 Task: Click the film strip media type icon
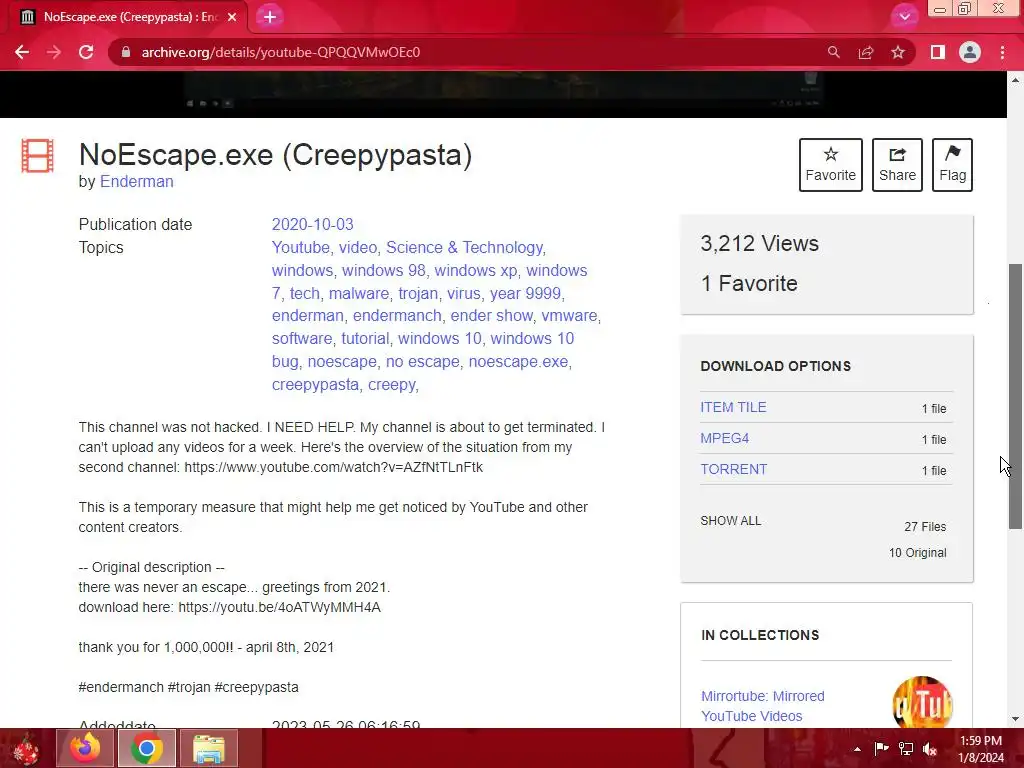click(x=37, y=156)
